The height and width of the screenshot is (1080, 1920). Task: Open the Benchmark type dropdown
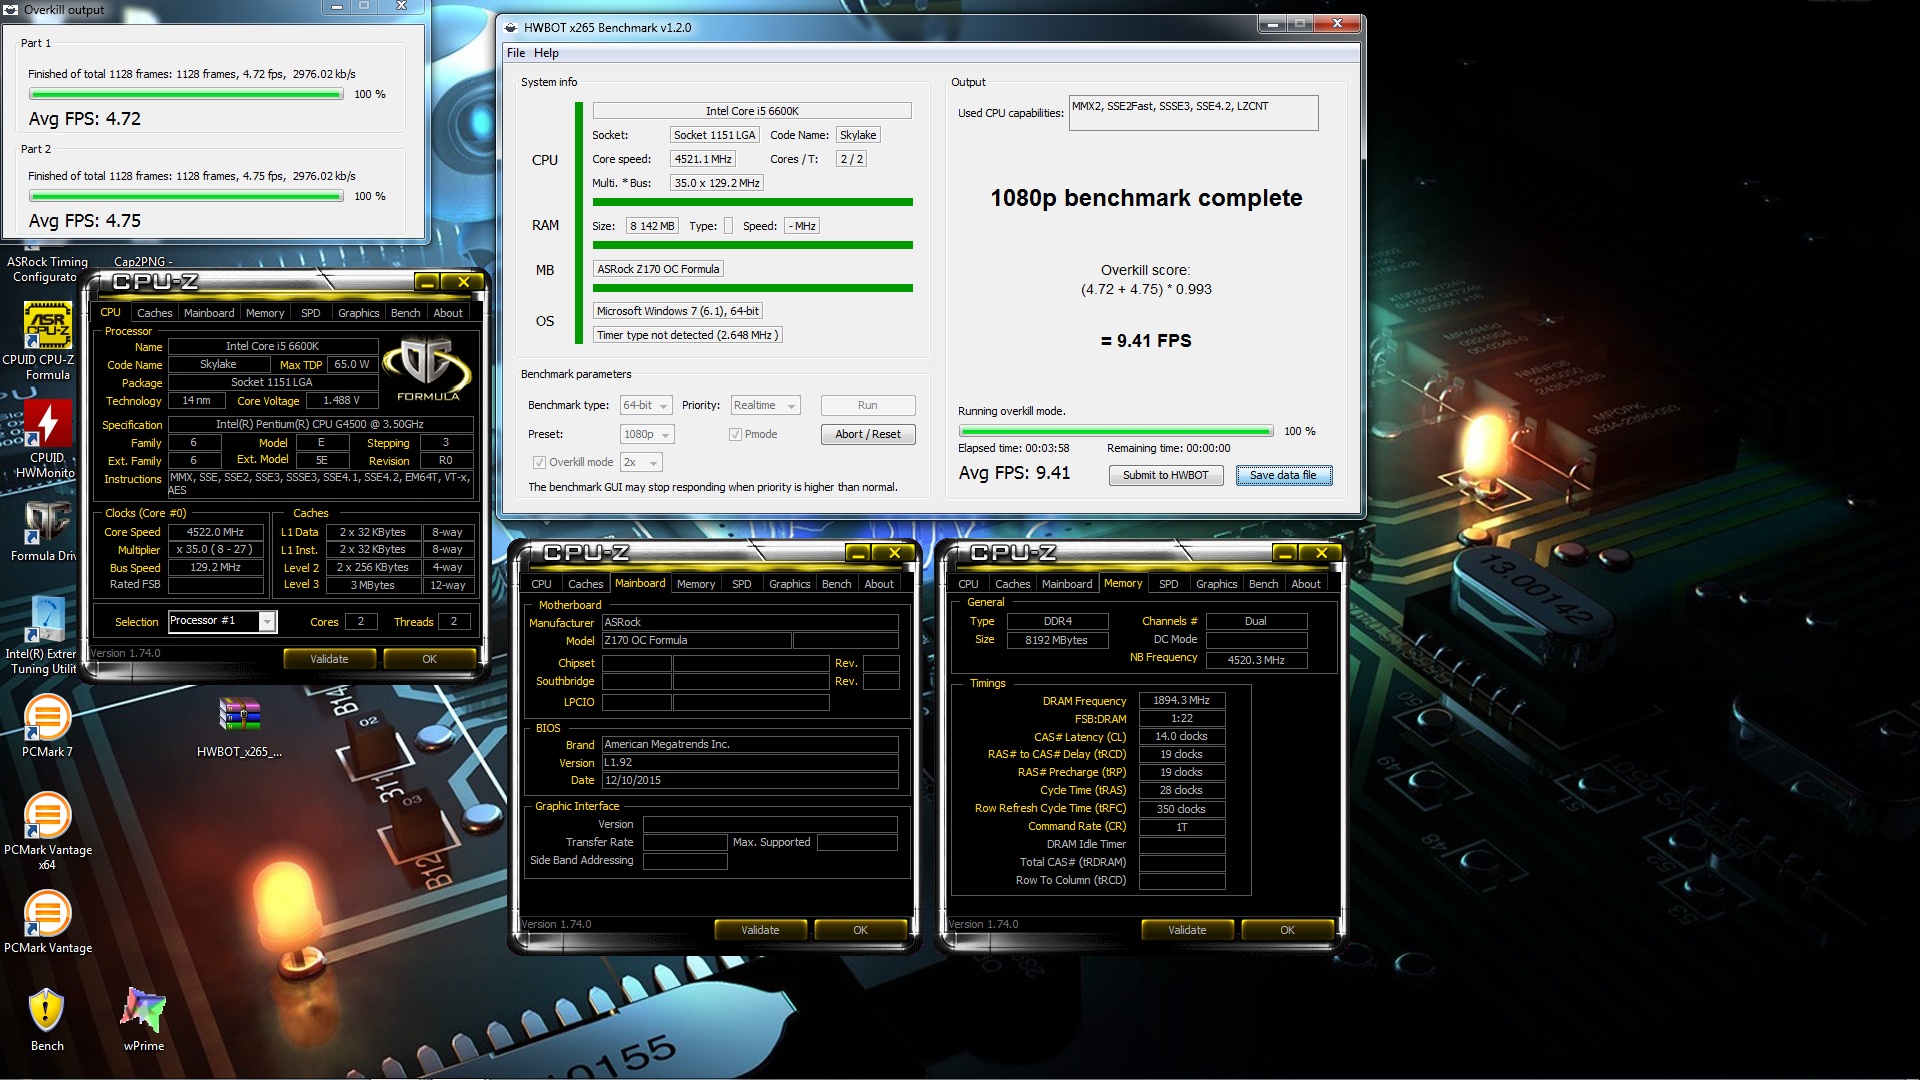click(646, 406)
